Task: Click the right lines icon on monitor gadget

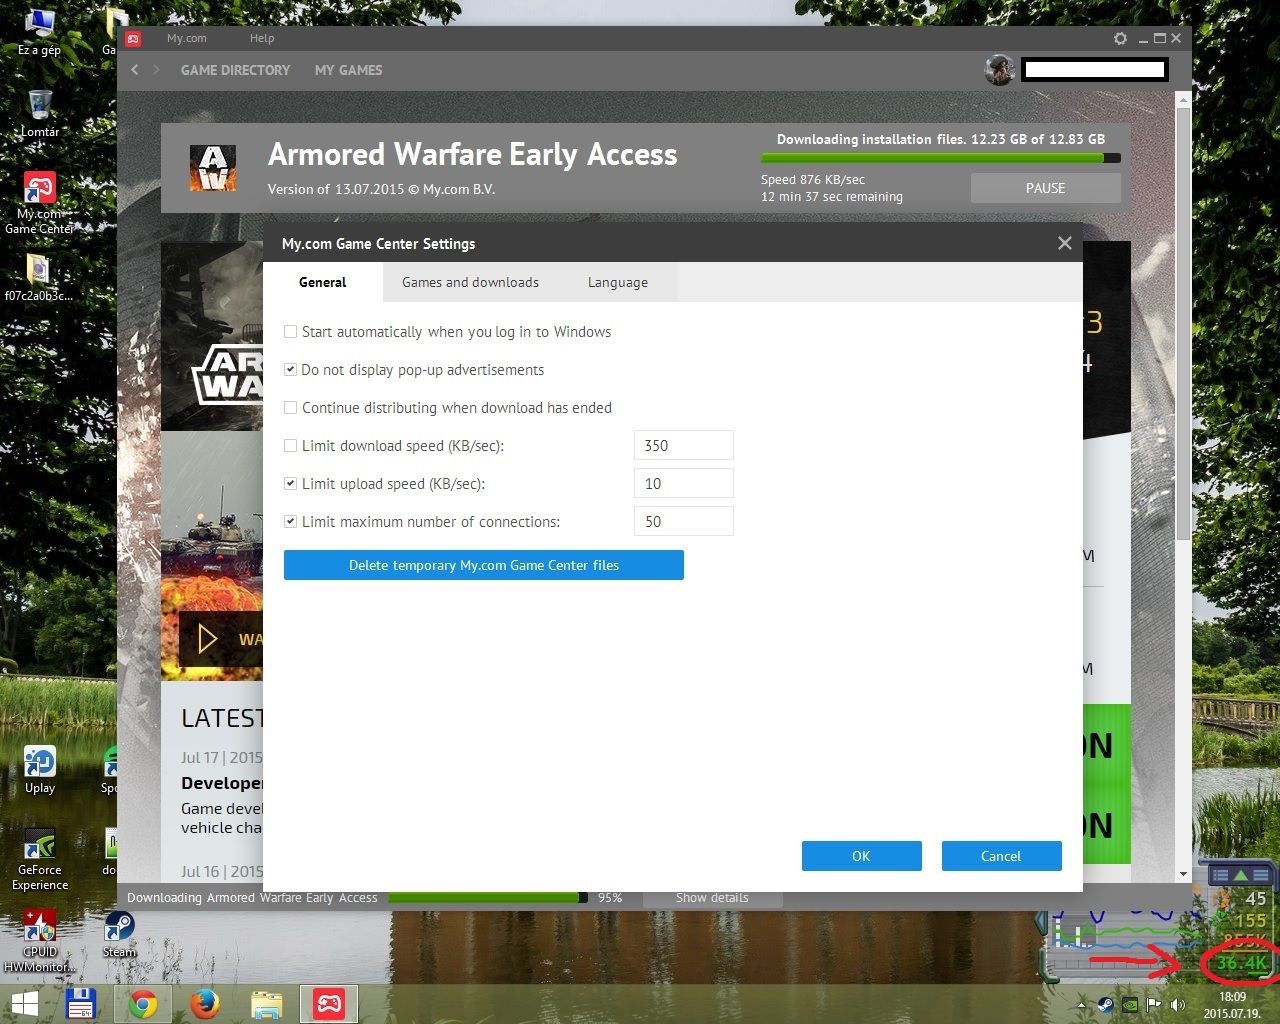Action: click(x=1260, y=875)
